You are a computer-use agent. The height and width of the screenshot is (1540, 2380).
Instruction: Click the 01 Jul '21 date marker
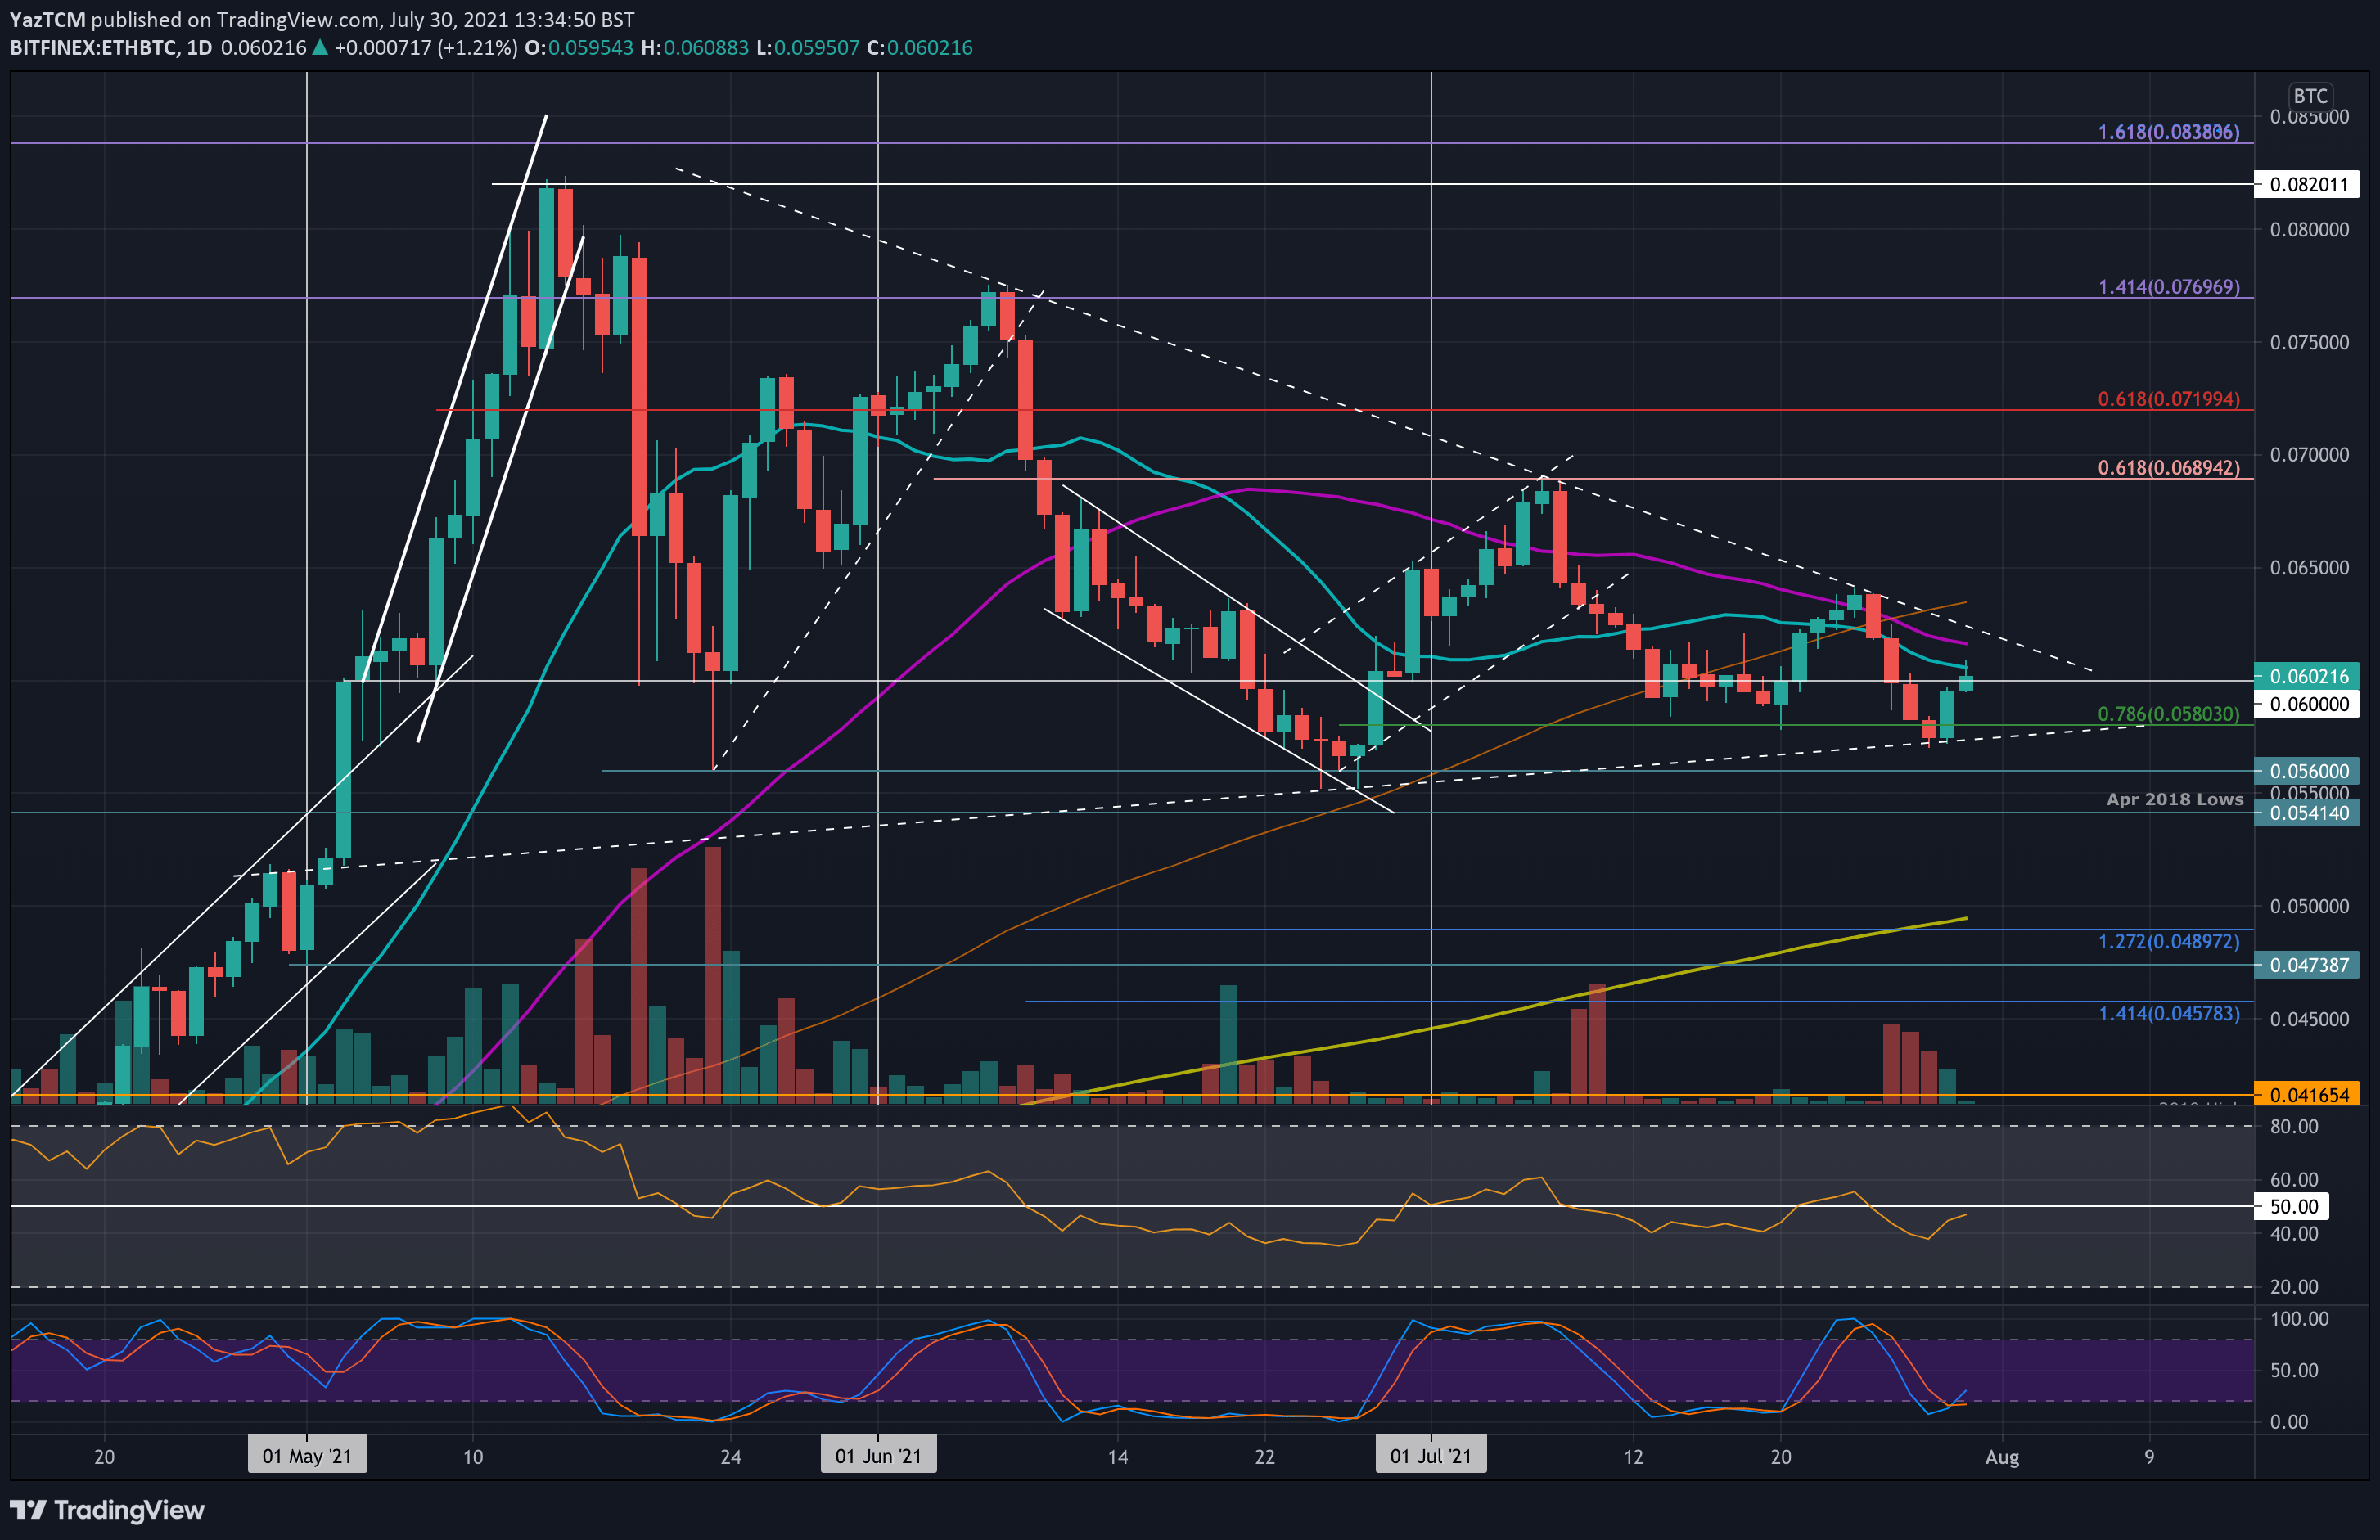pos(1431,1456)
